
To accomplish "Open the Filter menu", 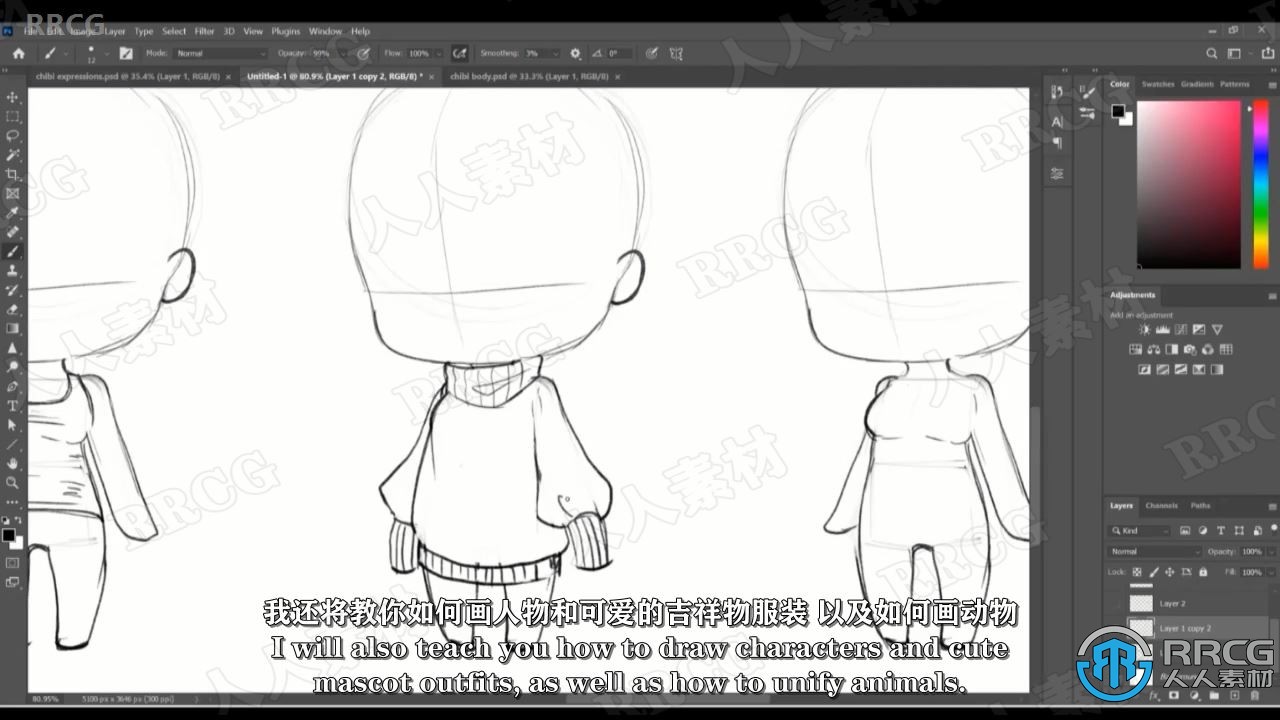I will pyautogui.click(x=204, y=31).
